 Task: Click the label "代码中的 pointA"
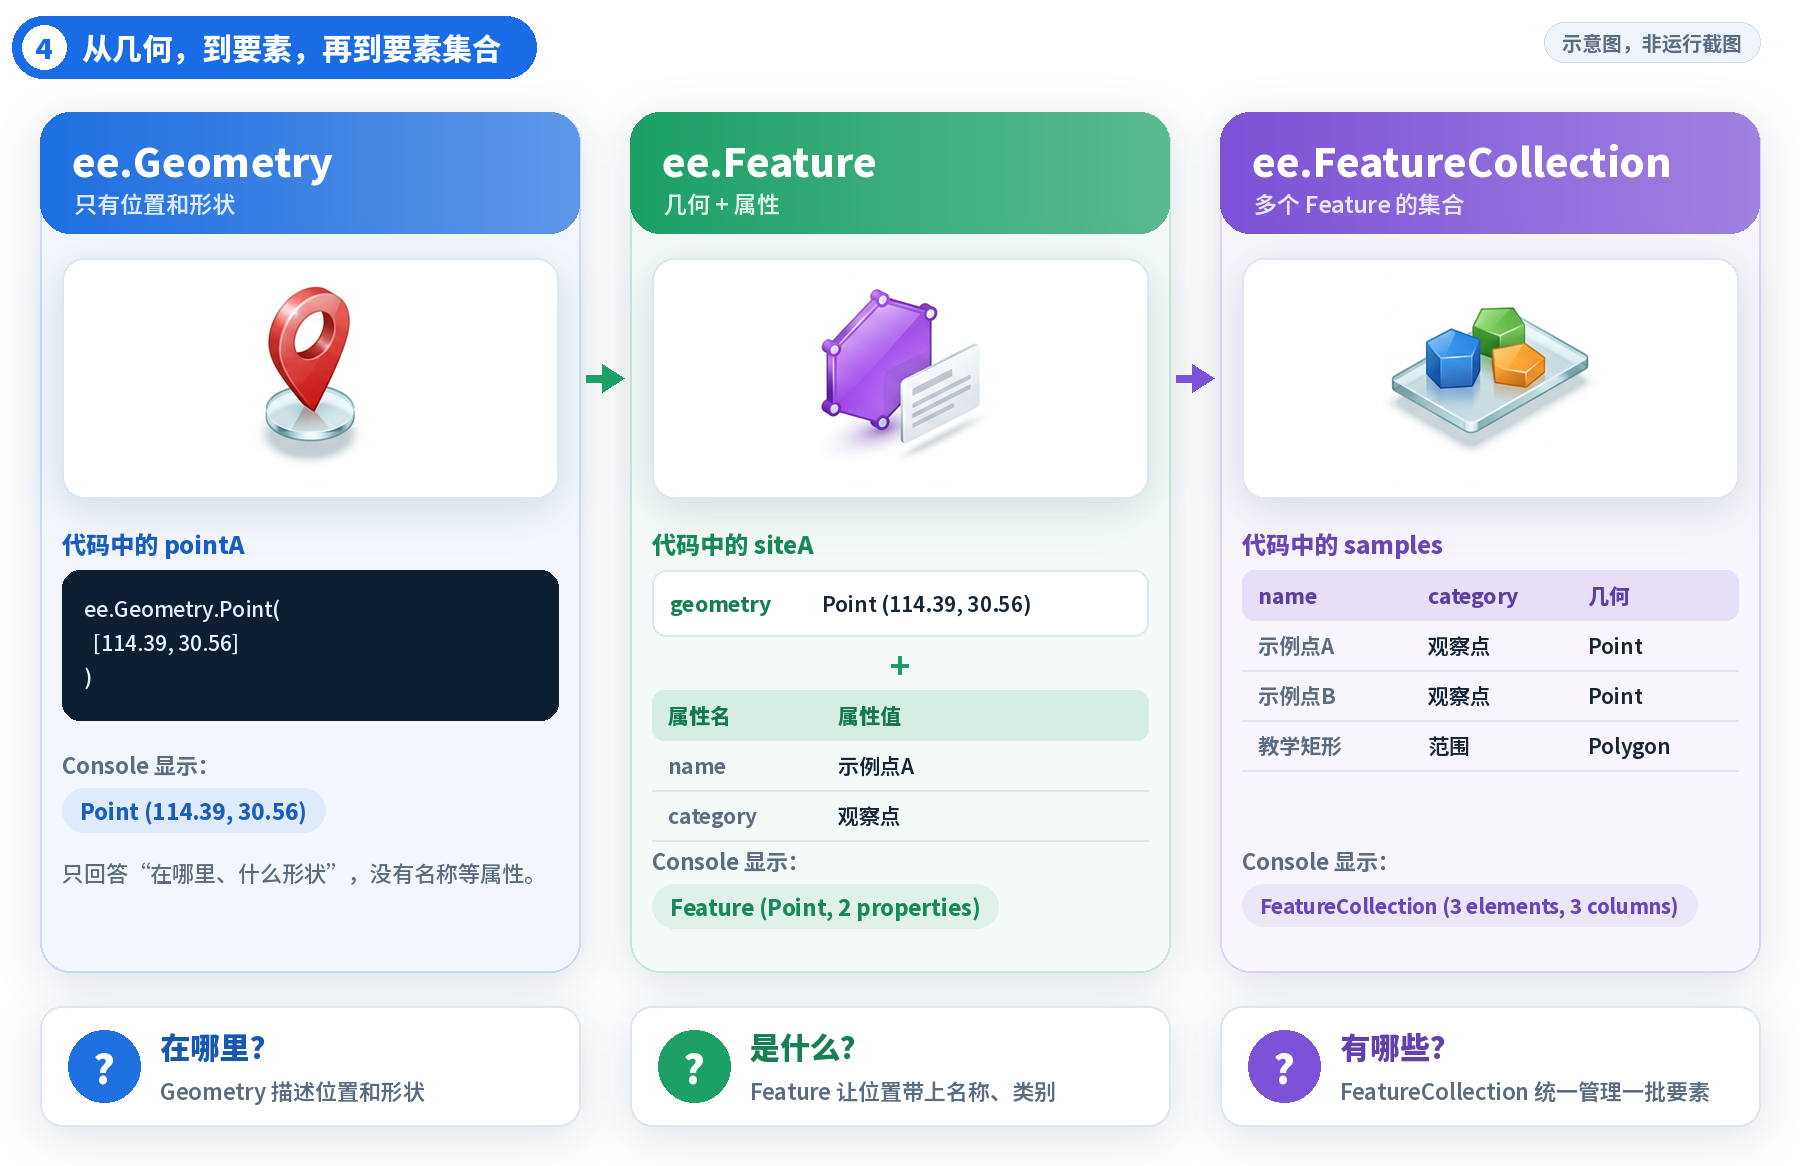(153, 545)
